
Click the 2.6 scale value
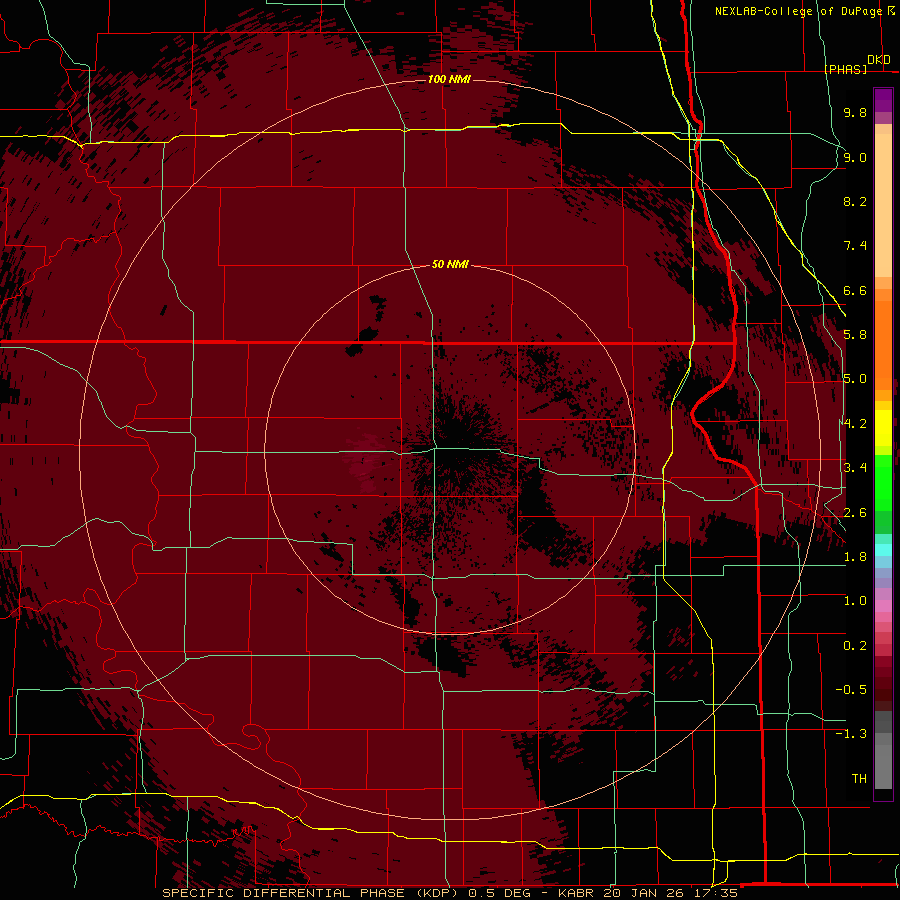(855, 513)
